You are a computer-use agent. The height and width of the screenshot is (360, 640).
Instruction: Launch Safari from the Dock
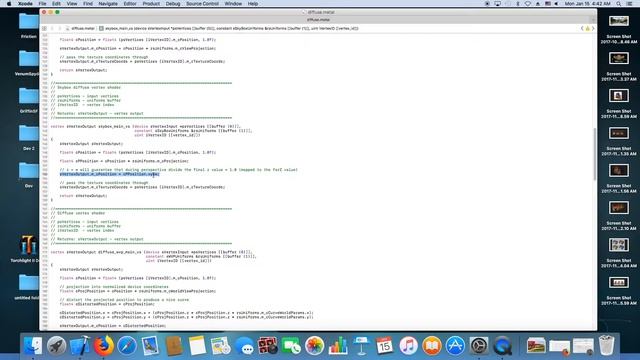point(127,345)
